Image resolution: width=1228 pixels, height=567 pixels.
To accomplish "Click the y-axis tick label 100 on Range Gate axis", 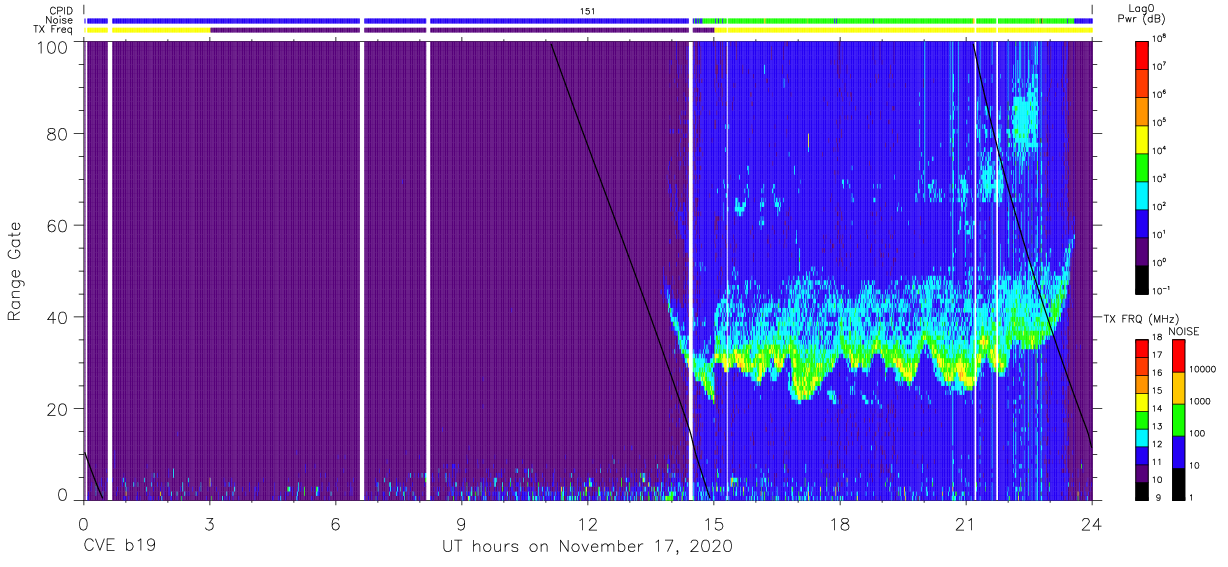I will click(x=54, y=46).
